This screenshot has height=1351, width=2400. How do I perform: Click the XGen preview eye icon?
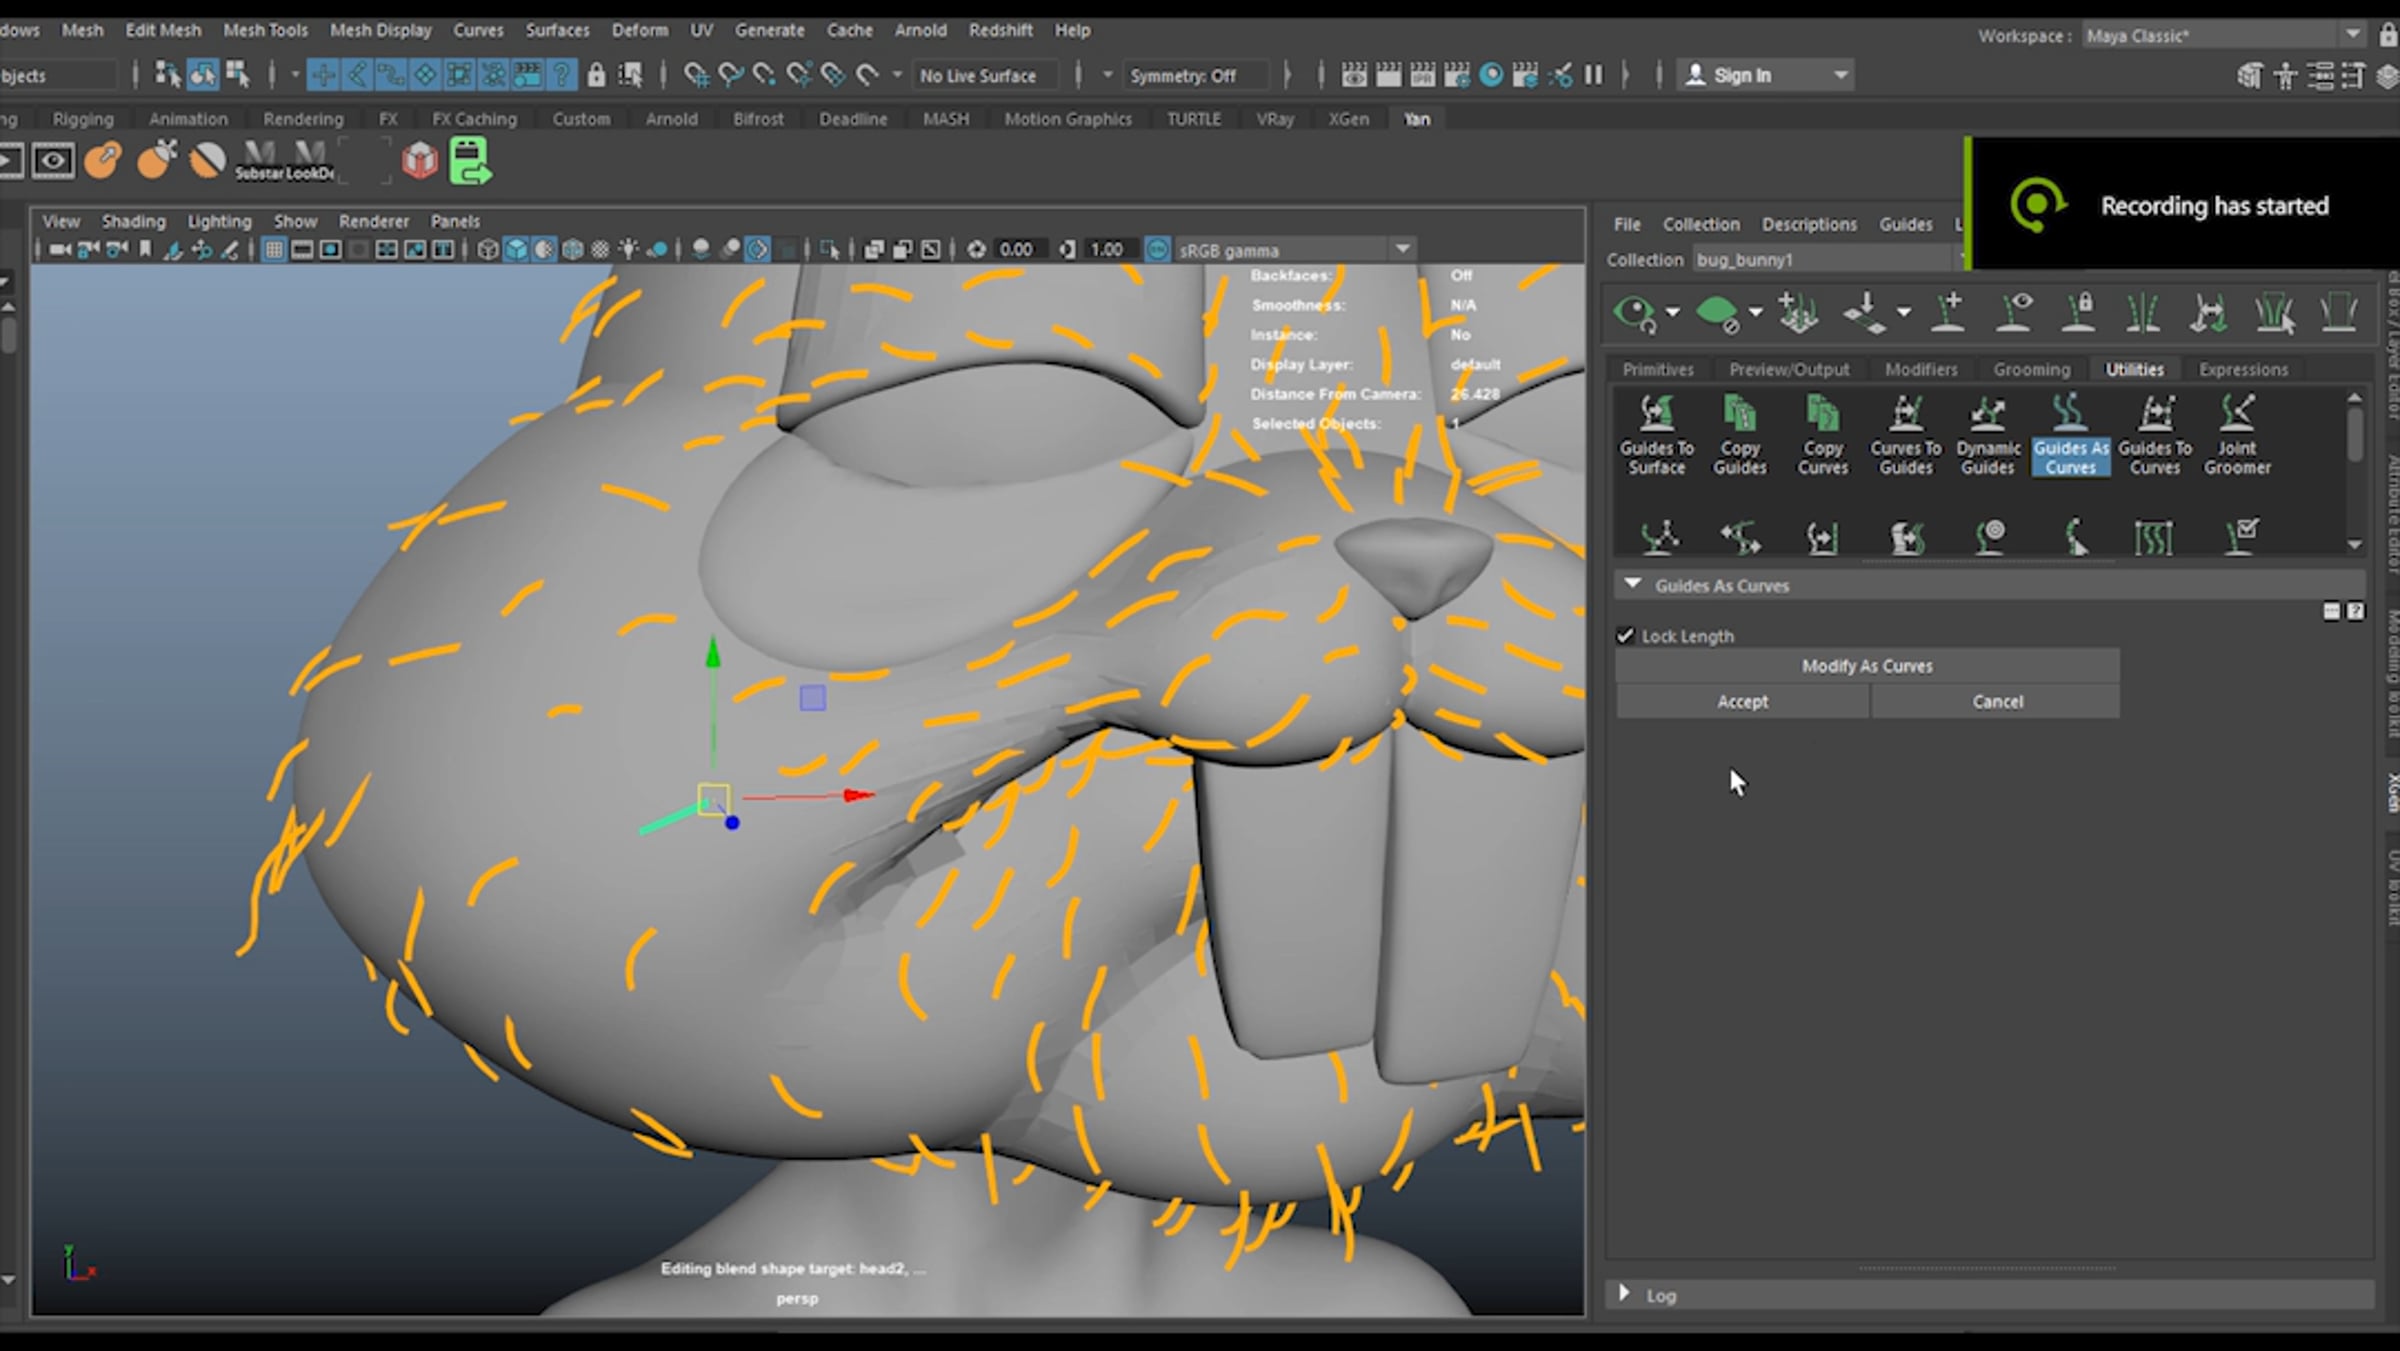coord(1635,314)
